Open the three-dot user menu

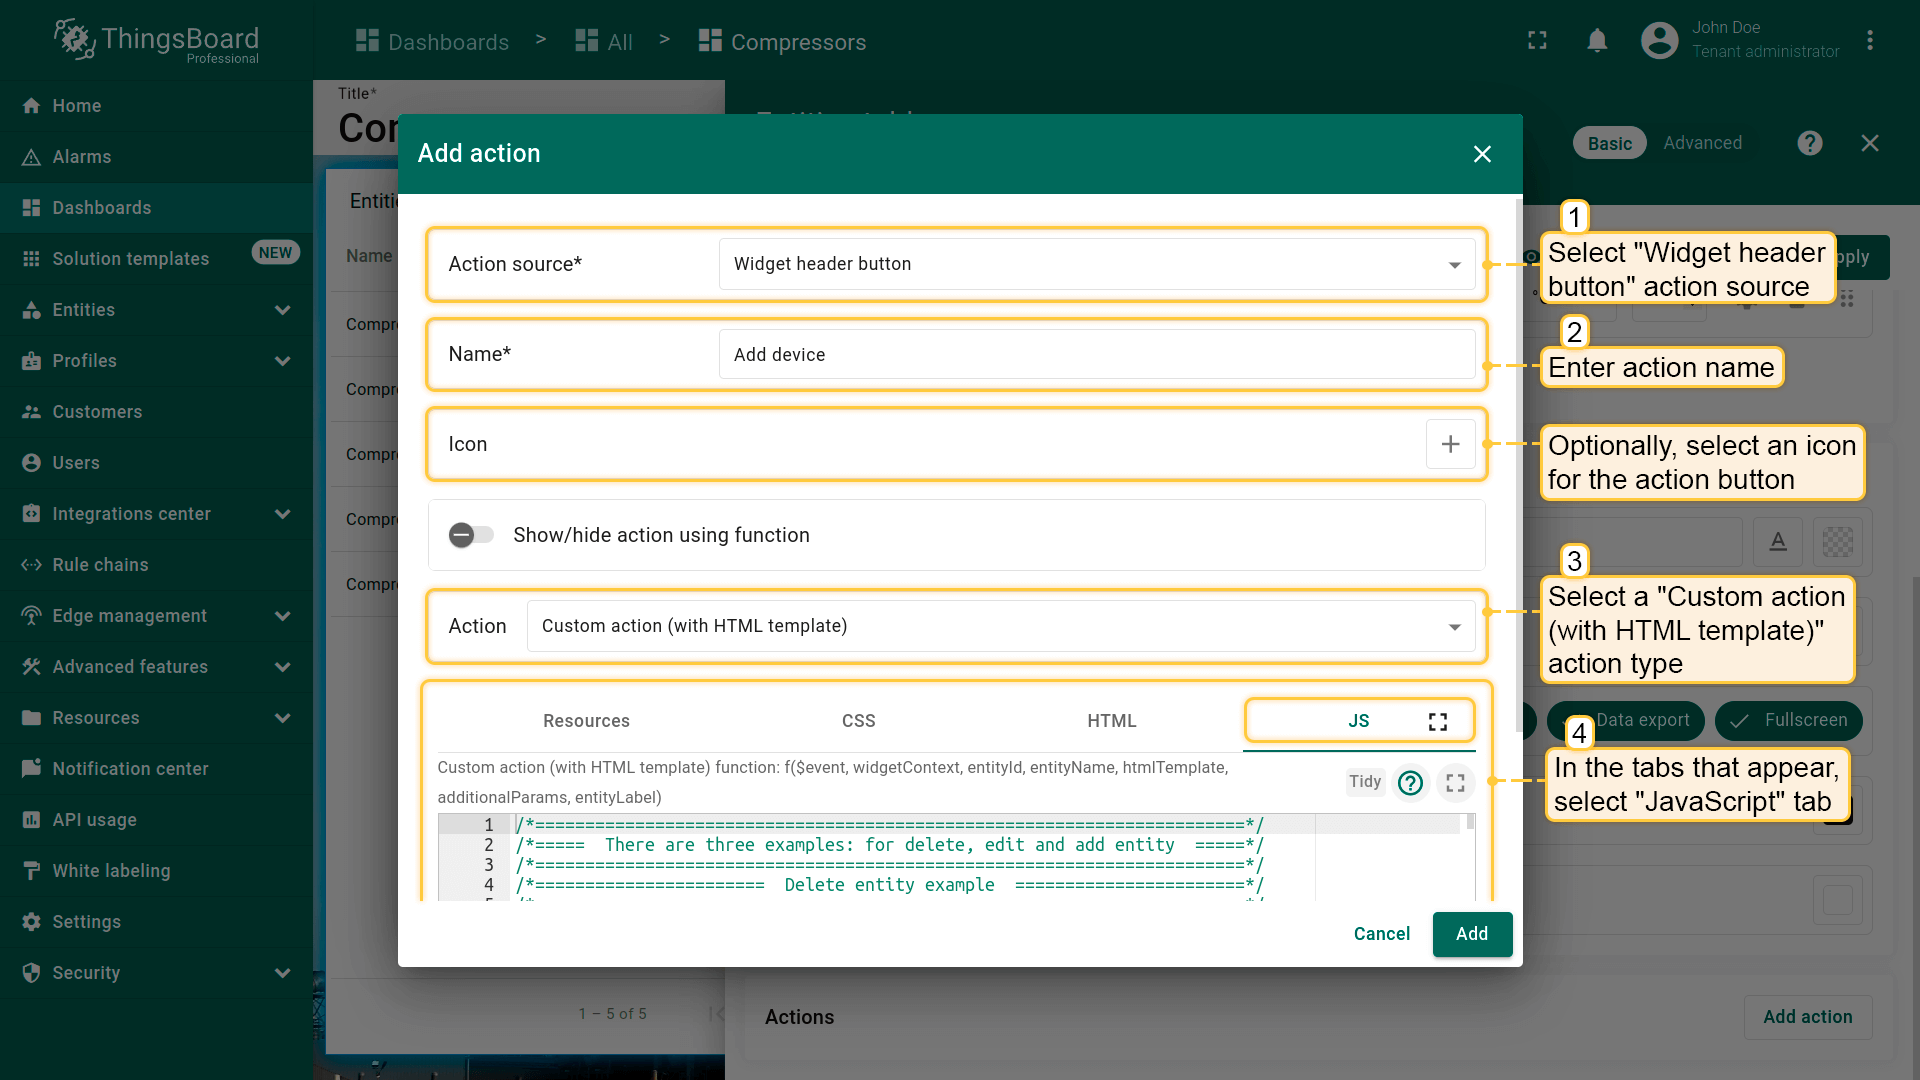tap(1869, 41)
